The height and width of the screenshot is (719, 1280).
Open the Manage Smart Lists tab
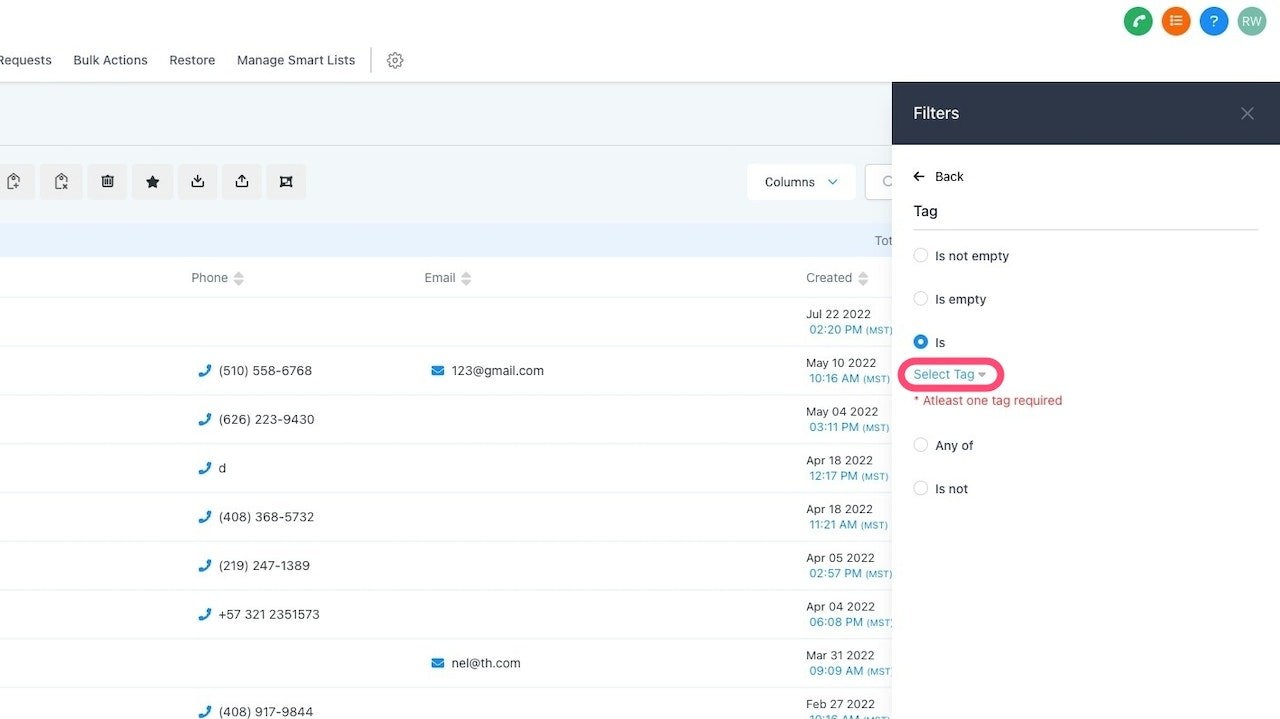tap(296, 60)
